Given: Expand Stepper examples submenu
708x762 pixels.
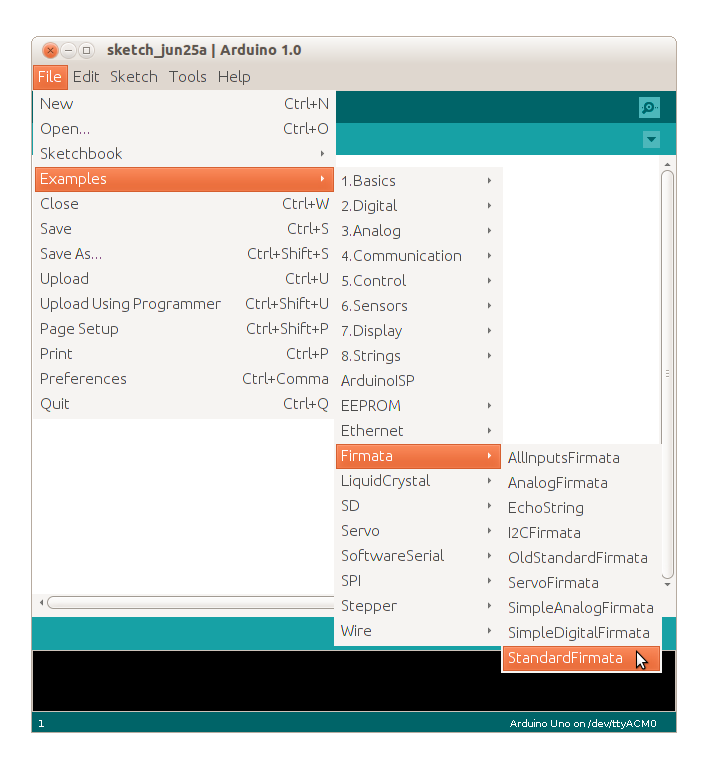Looking at the screenshot, I should (x=418, y=606).
